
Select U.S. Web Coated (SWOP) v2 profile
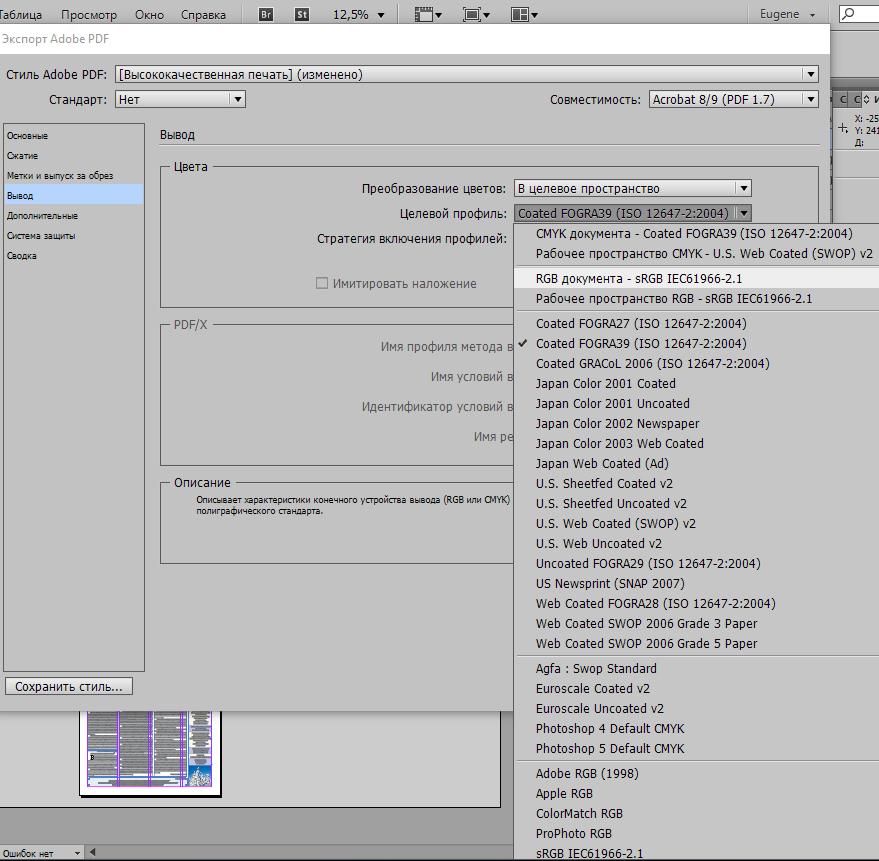tap(696, 524)
